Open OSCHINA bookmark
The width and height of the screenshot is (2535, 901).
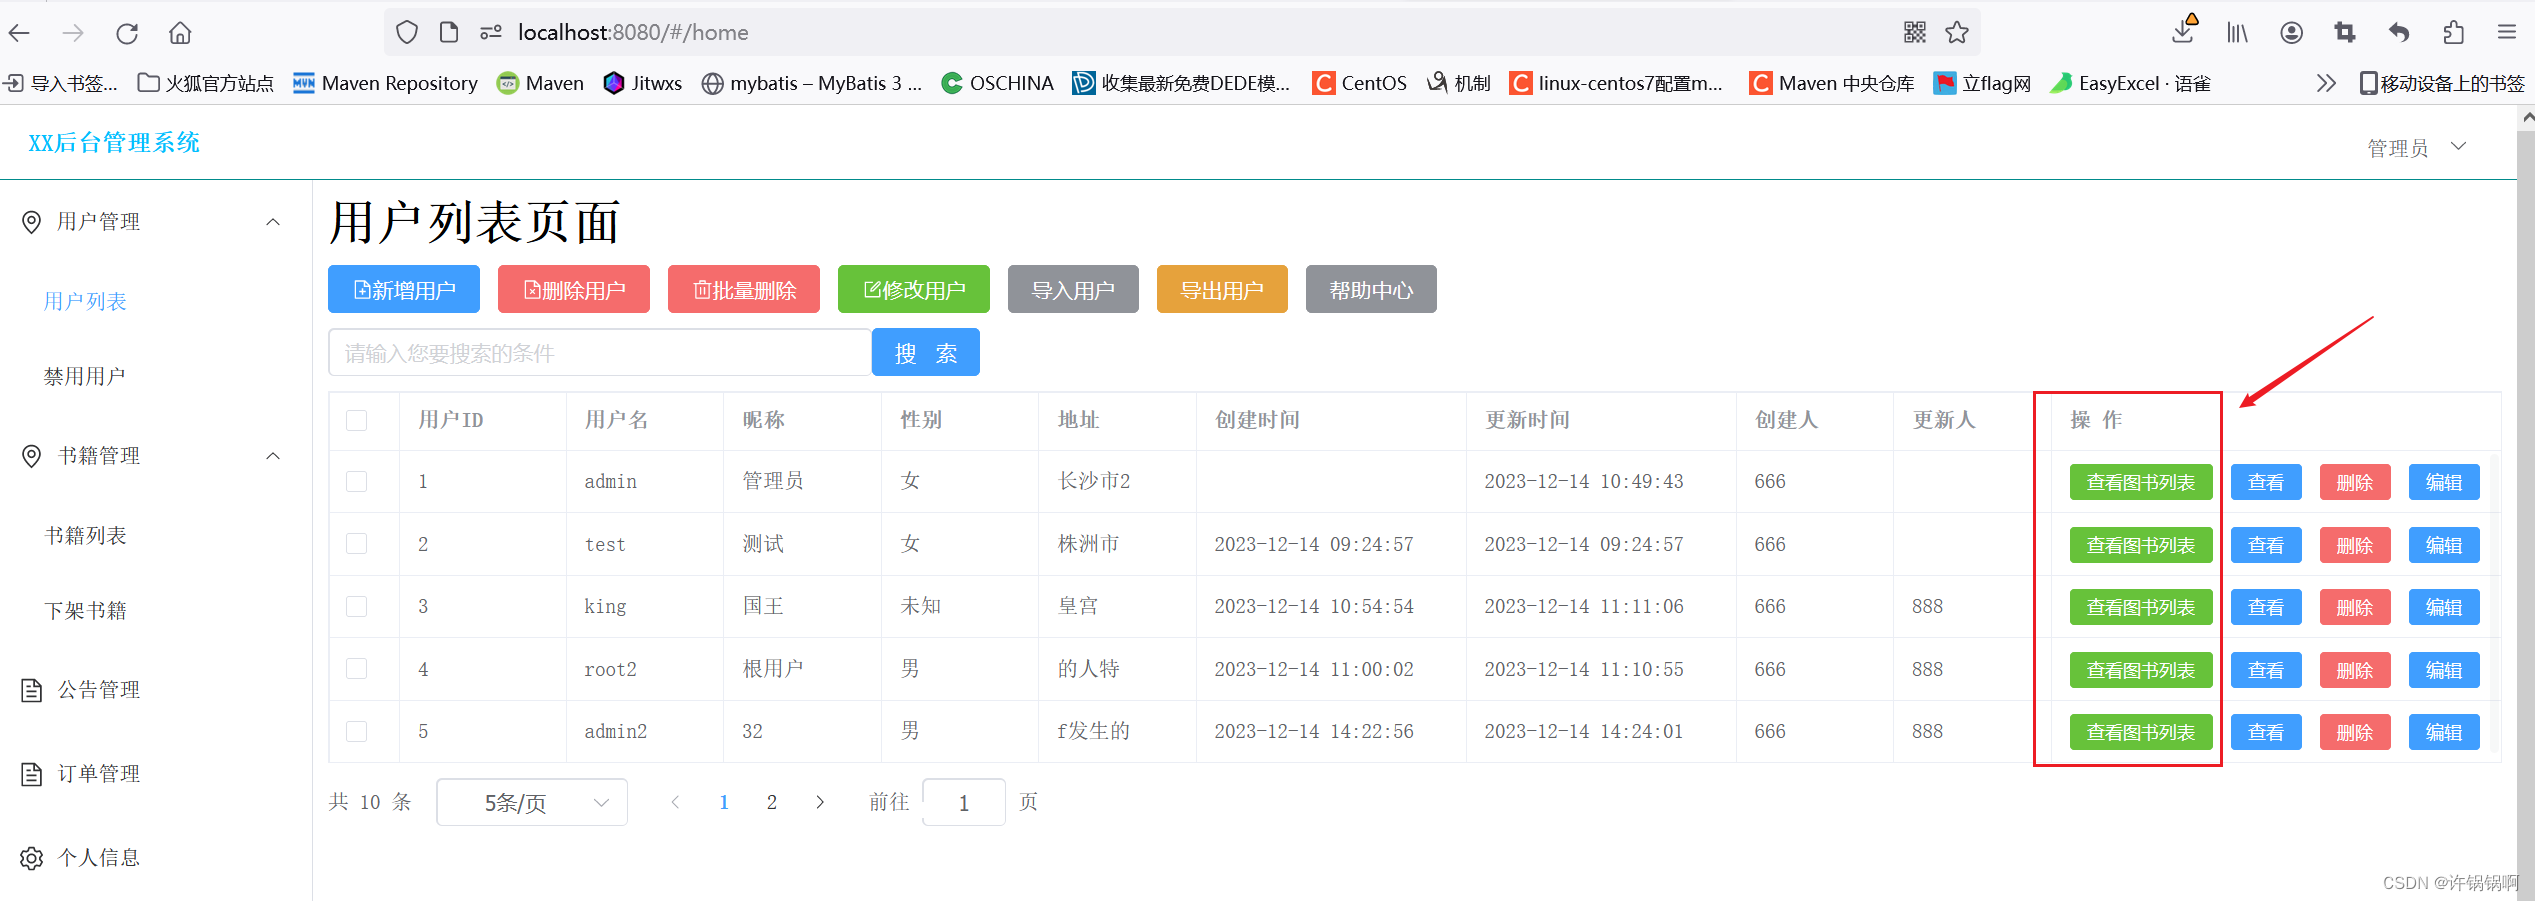coord(997,83)
